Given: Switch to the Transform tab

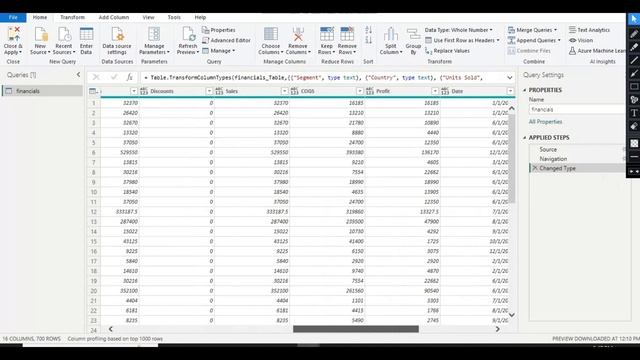Looking at the screenshot, I should point(73,17).
